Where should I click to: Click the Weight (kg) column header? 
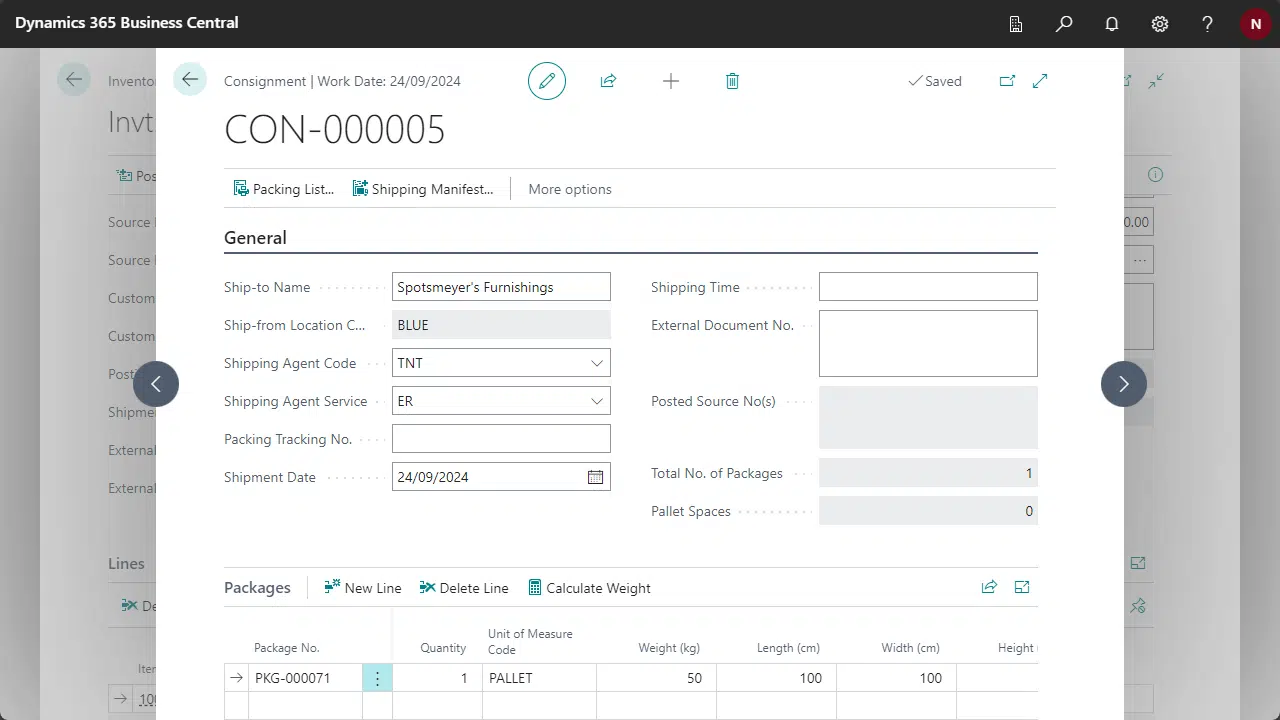(x=669, y=648)
